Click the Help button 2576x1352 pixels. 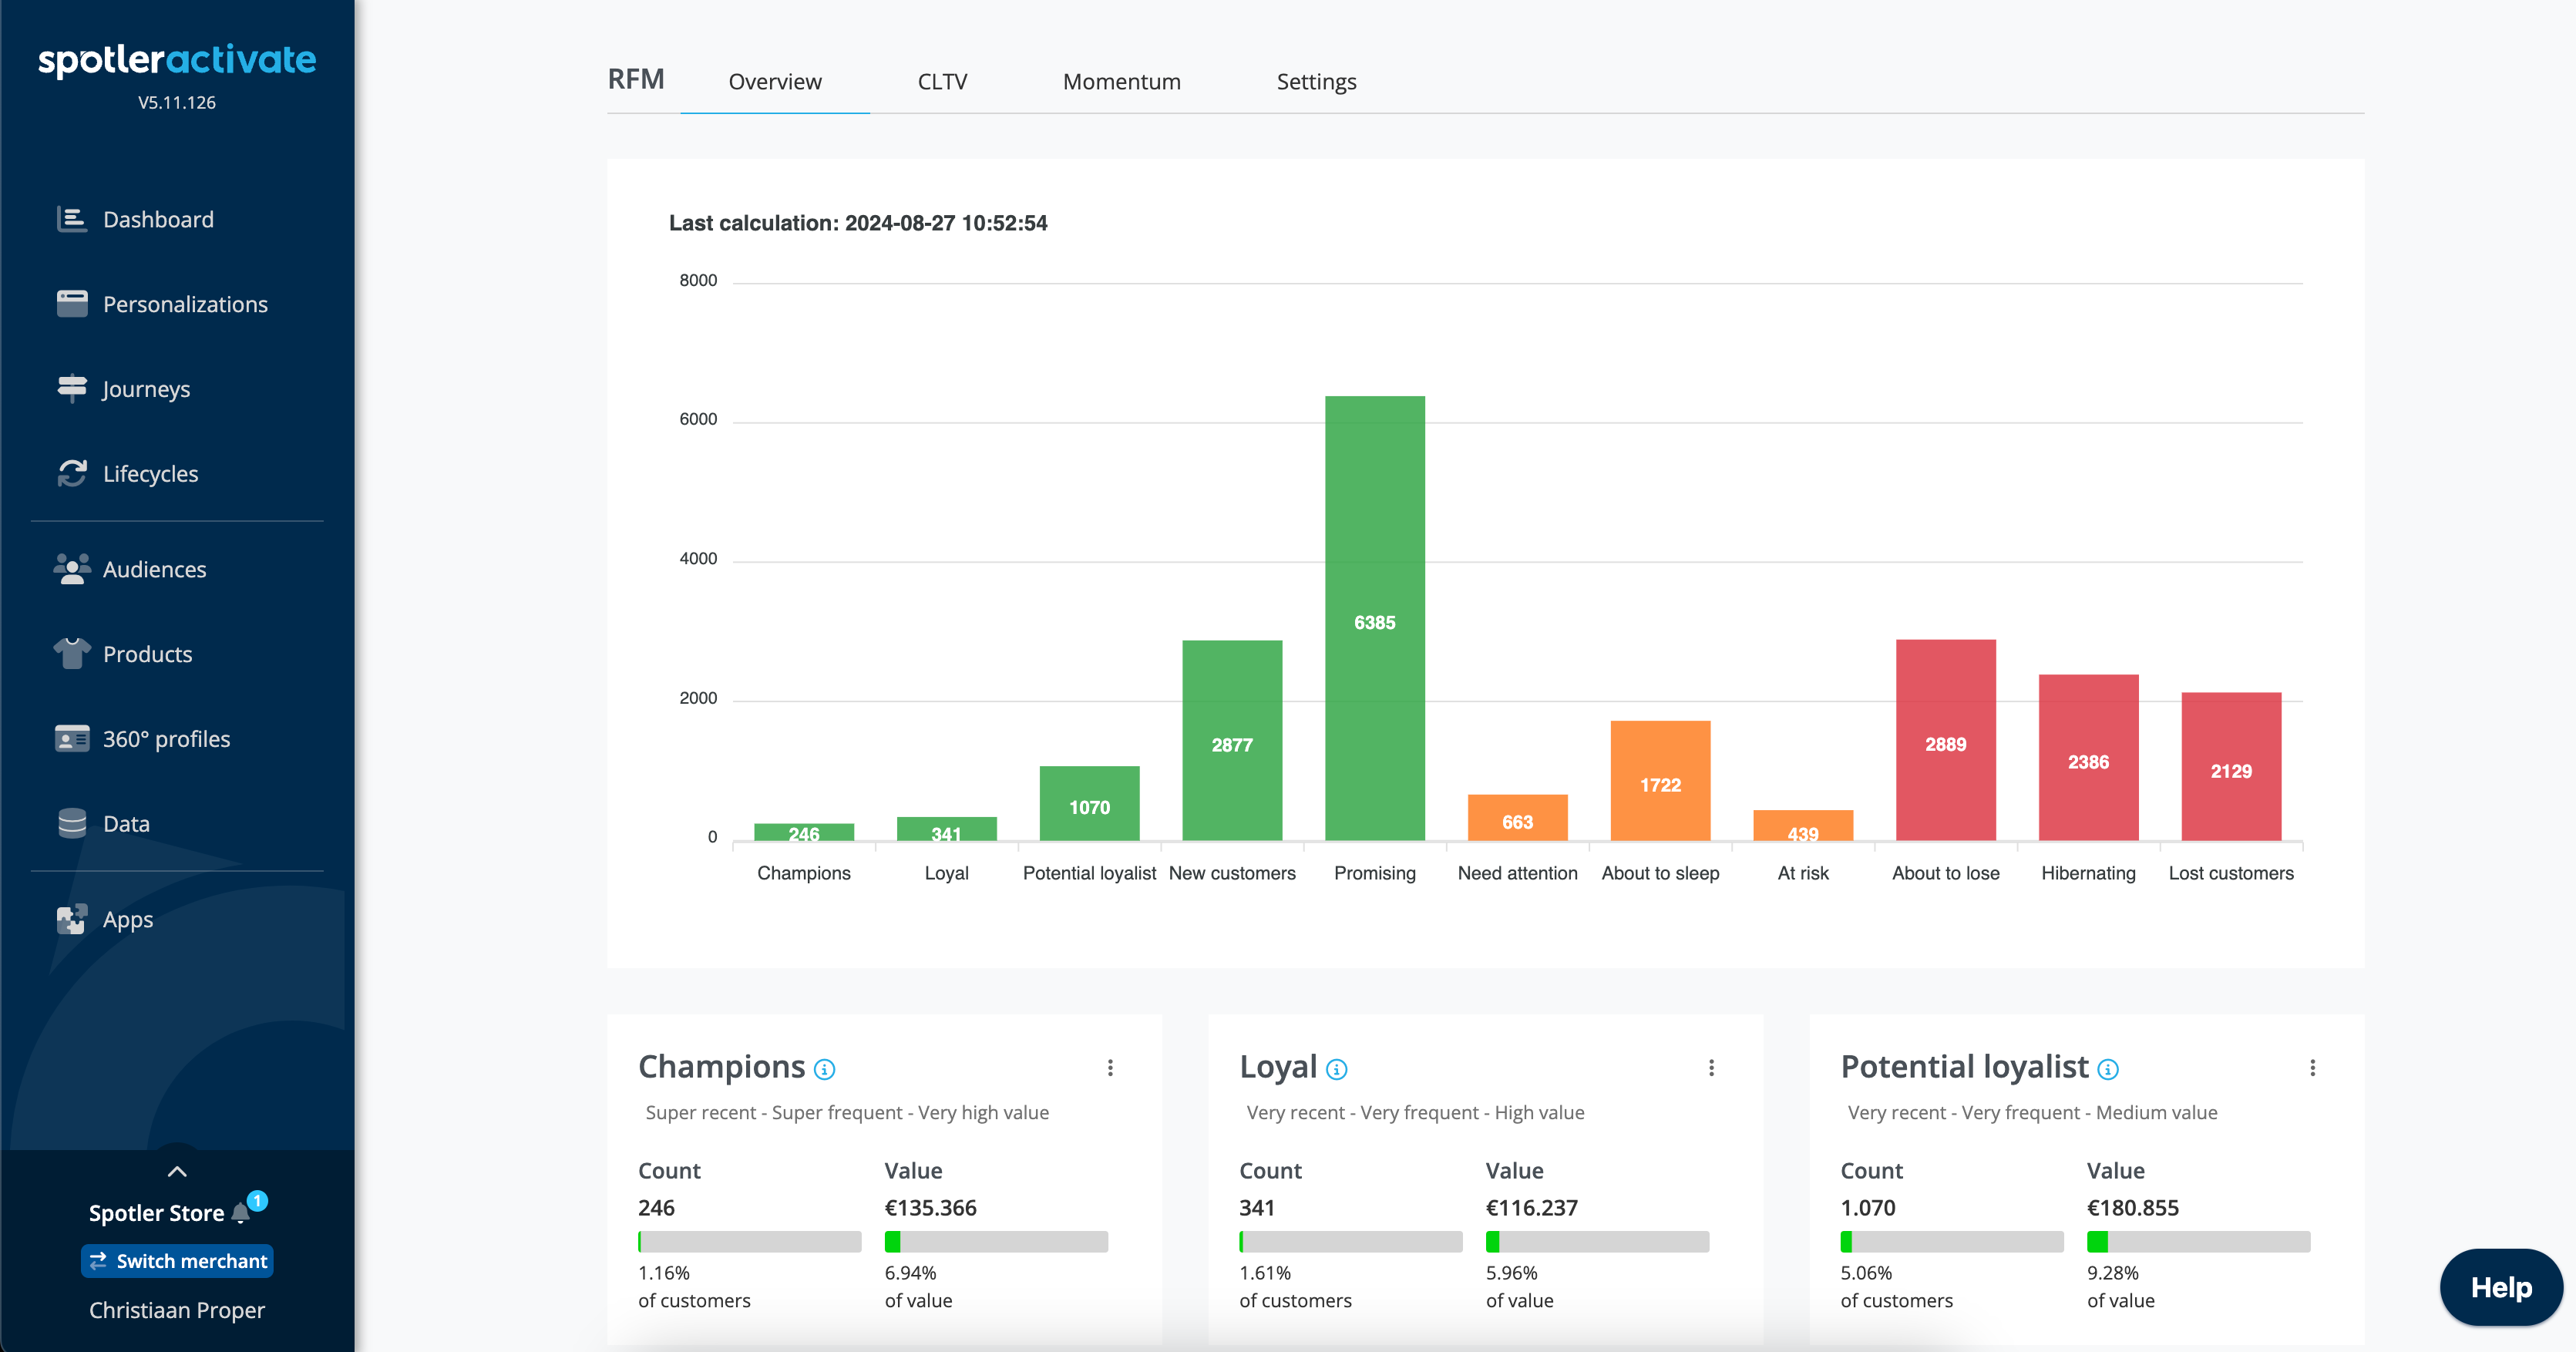2501,1288
